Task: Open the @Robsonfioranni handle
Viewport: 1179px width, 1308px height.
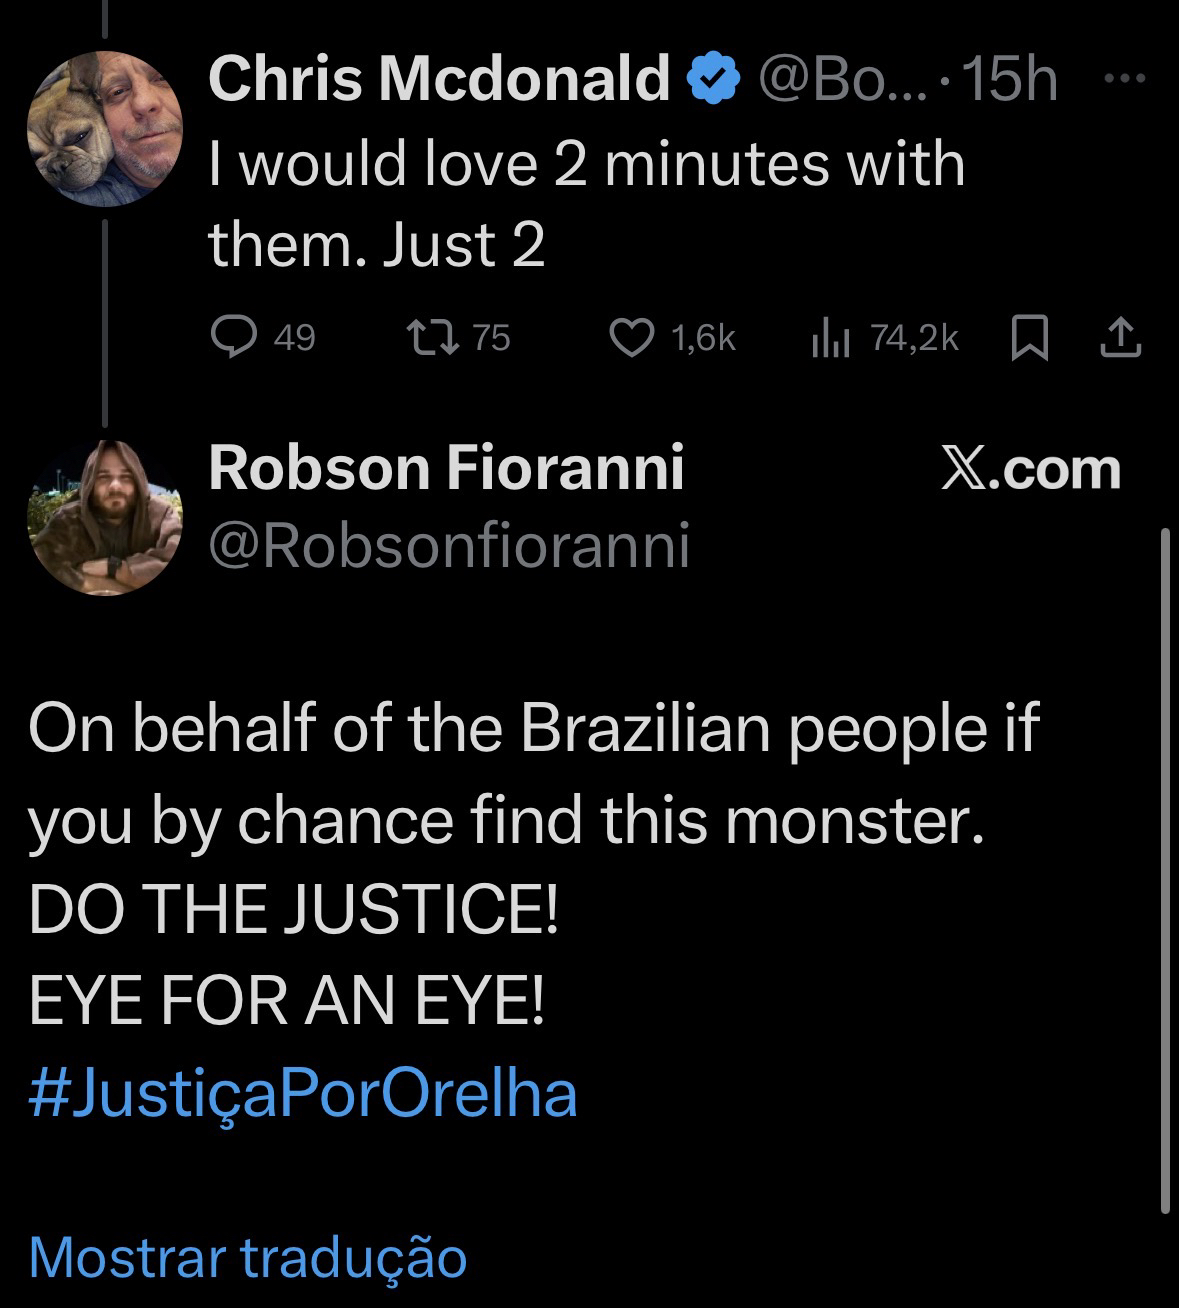Action: [449, 545]
